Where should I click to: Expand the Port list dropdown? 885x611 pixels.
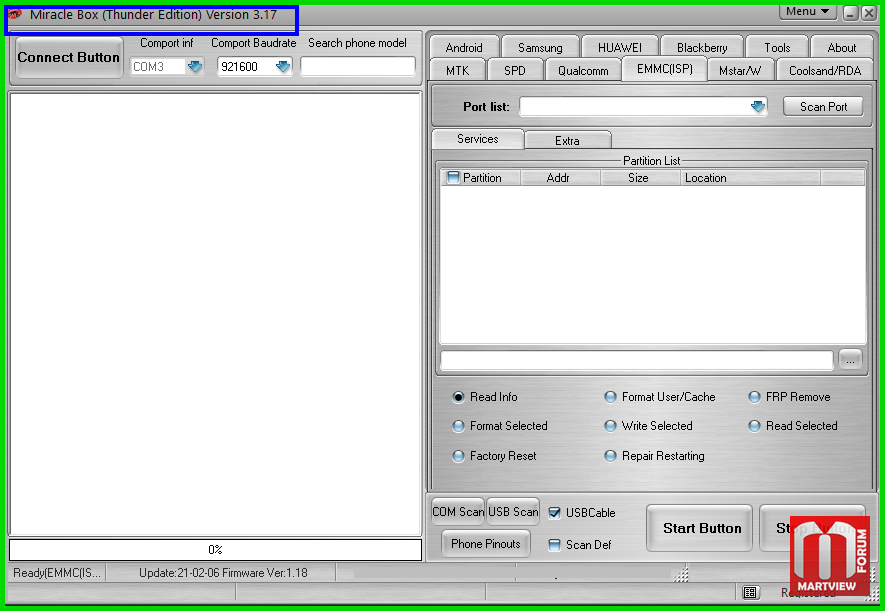757,106
